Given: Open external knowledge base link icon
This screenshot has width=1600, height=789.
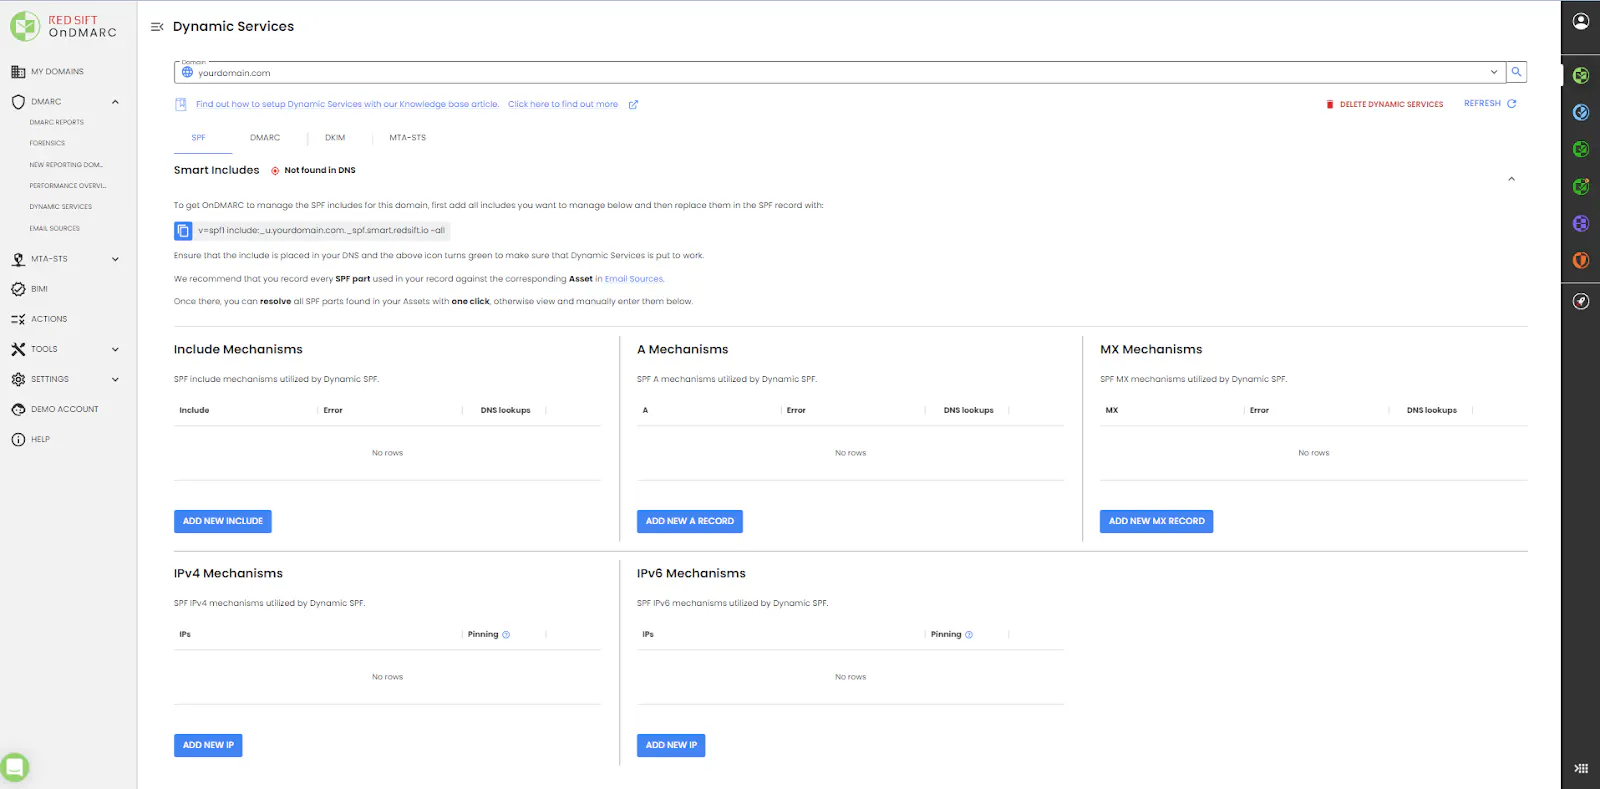Looking at the screenshot, I should point(633,104).
